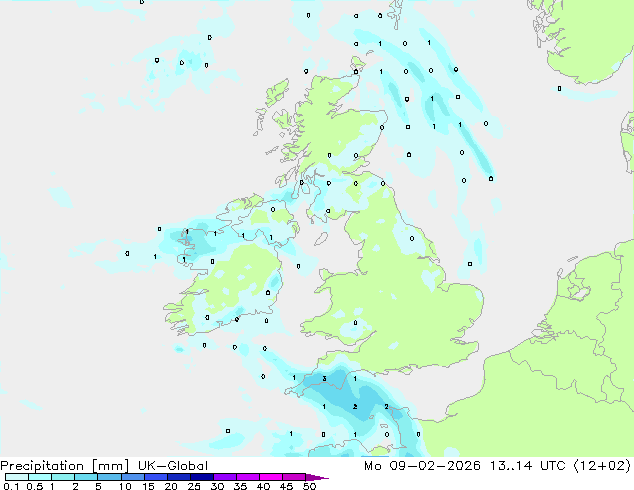Click the legend tick label '50'
Viewport: 634px width, 490px height.
point(310,486)
